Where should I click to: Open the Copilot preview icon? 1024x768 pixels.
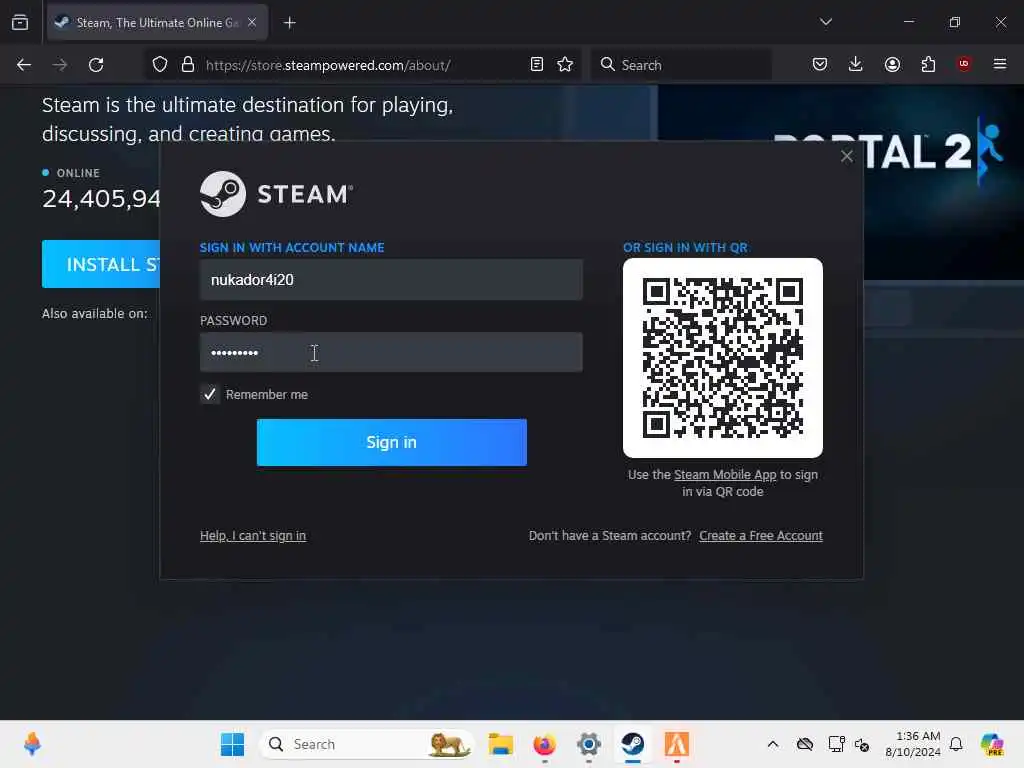point(993,744)
